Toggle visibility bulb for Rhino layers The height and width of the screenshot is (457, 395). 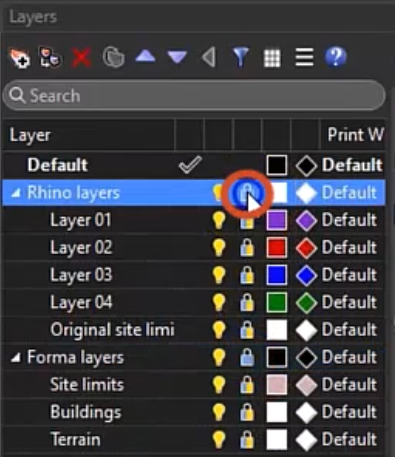(x=218, y=193)
